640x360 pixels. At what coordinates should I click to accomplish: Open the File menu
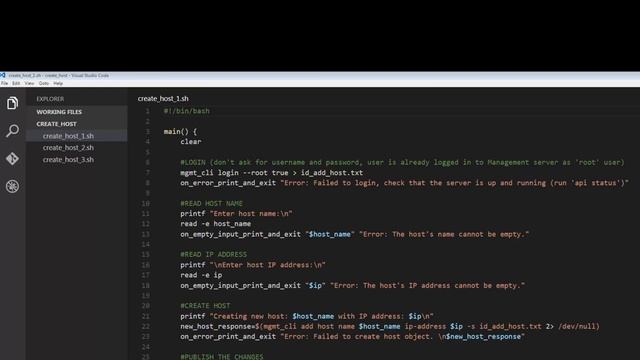[x=4, y=83]
